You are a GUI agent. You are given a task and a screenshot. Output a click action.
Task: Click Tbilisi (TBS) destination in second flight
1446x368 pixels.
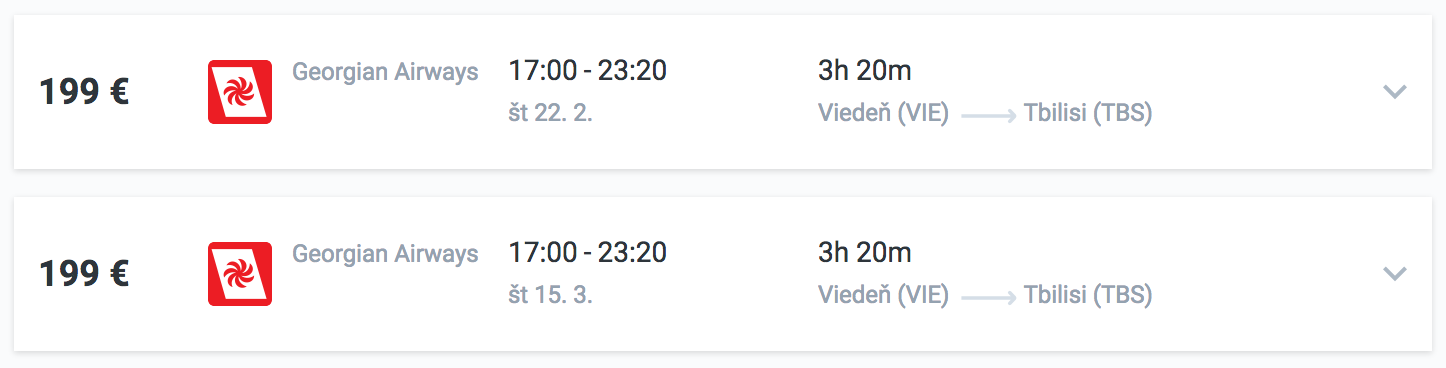click(1088, 296)
